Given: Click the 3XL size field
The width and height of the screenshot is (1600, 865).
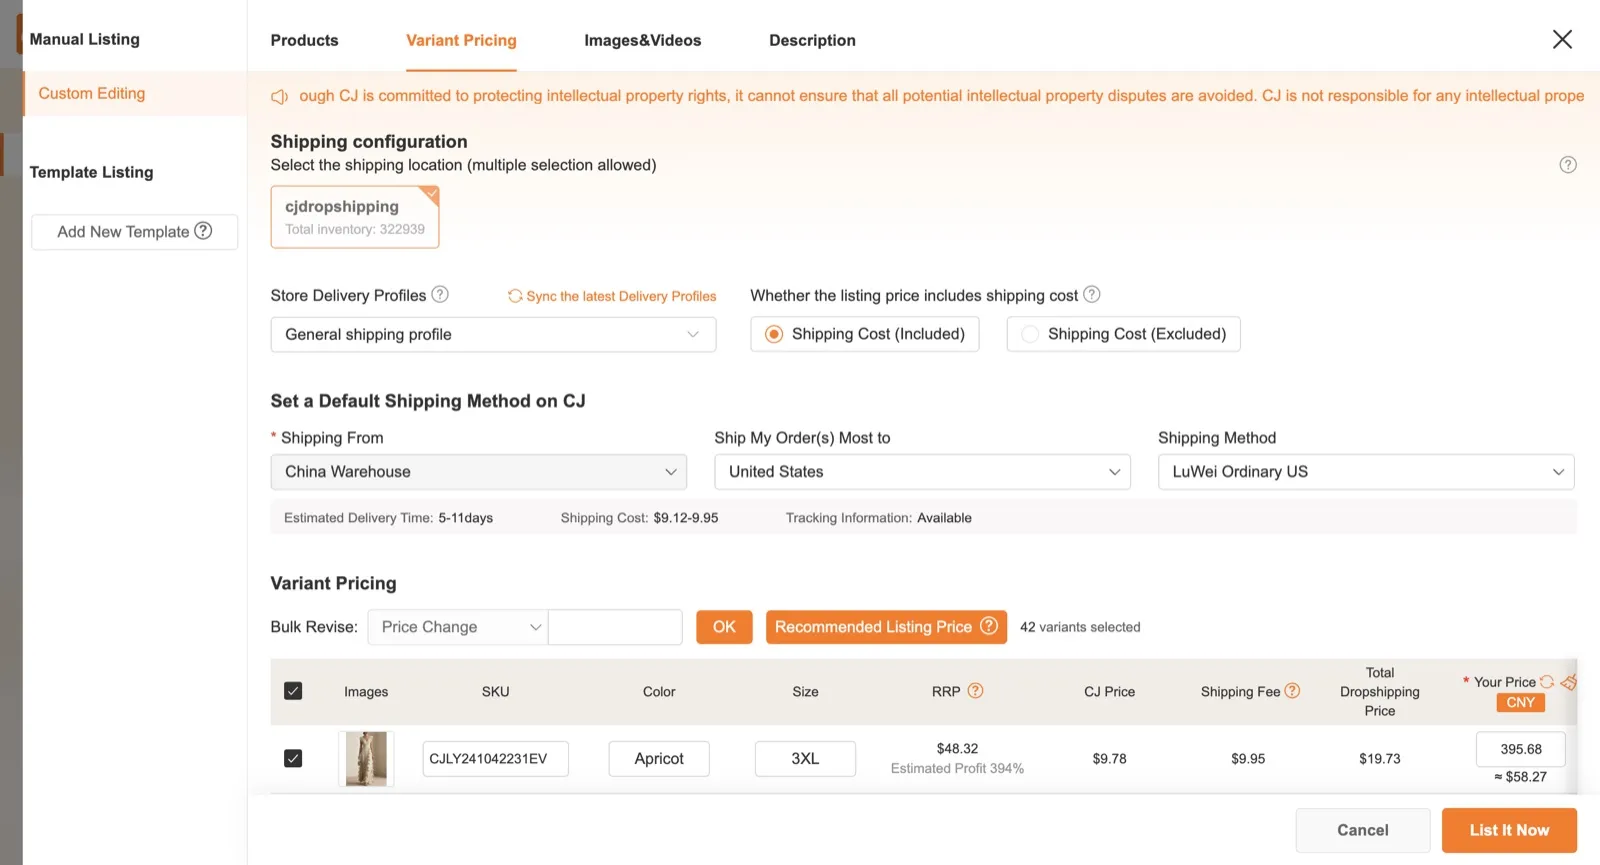Looking at the screenshot, I should [805, 758].
